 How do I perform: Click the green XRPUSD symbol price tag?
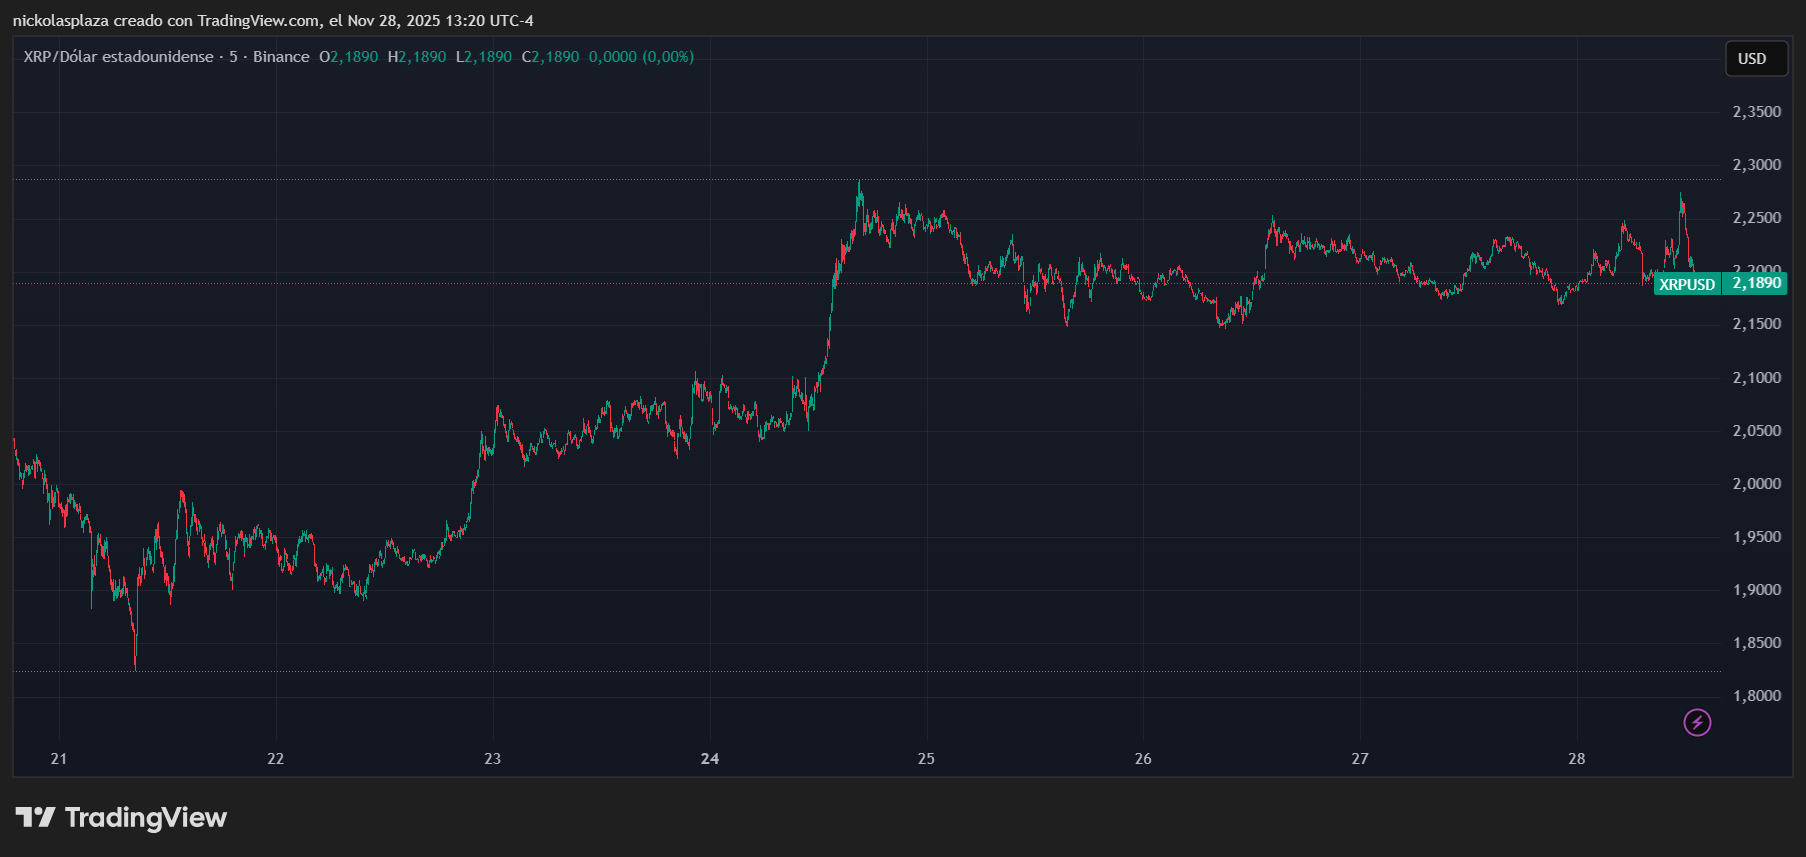point(1686,284)
